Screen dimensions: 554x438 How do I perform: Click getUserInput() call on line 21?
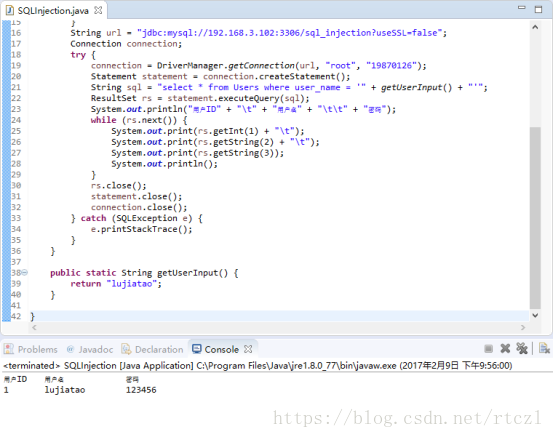tap(417, 88)
